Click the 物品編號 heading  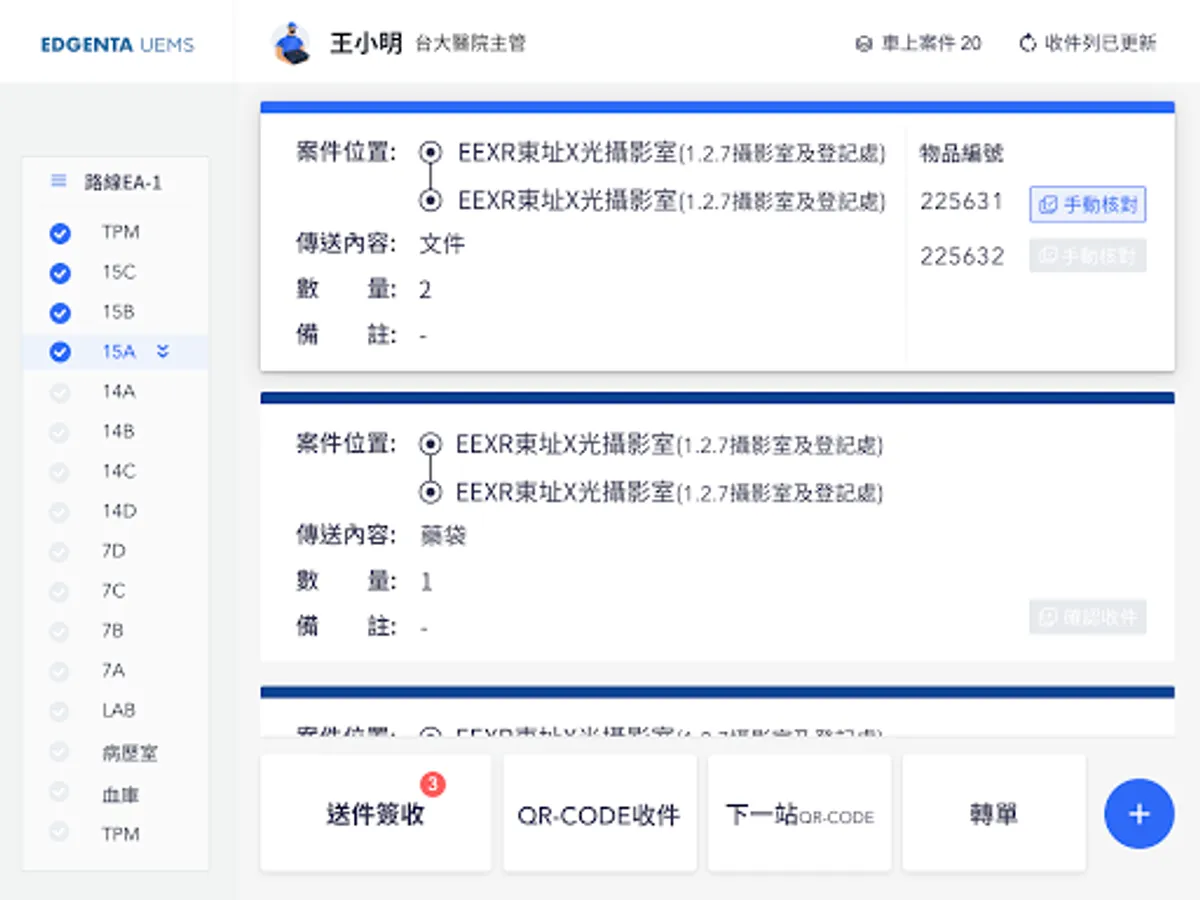[961, 153]
